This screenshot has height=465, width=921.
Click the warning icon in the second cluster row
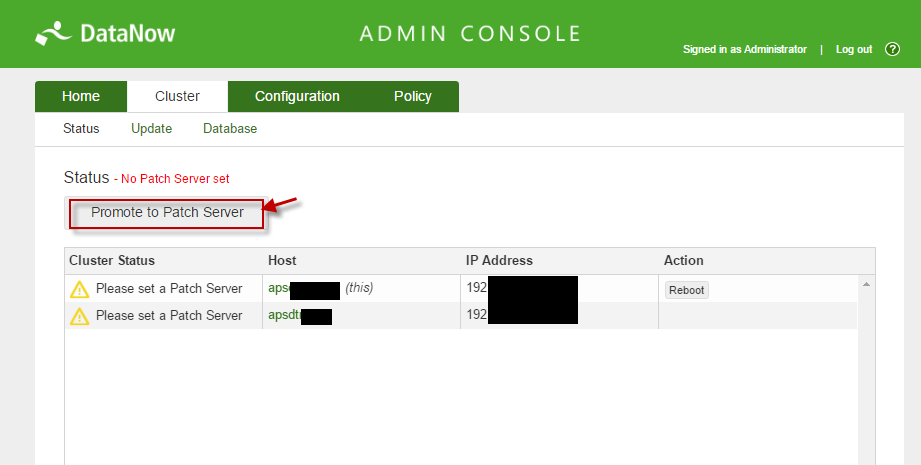[79, 316]
